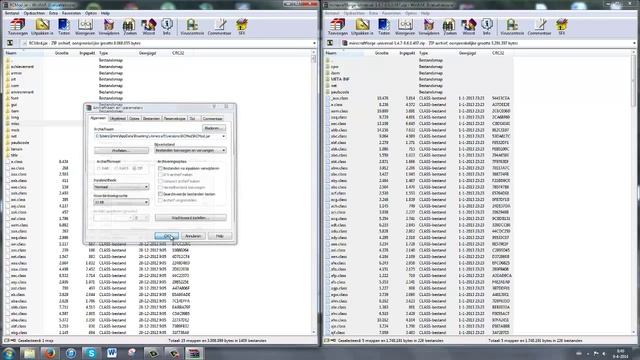Open the Archiefnaam path dropdown in dialog
Screen dimensions: 640x360
point(224,136)
